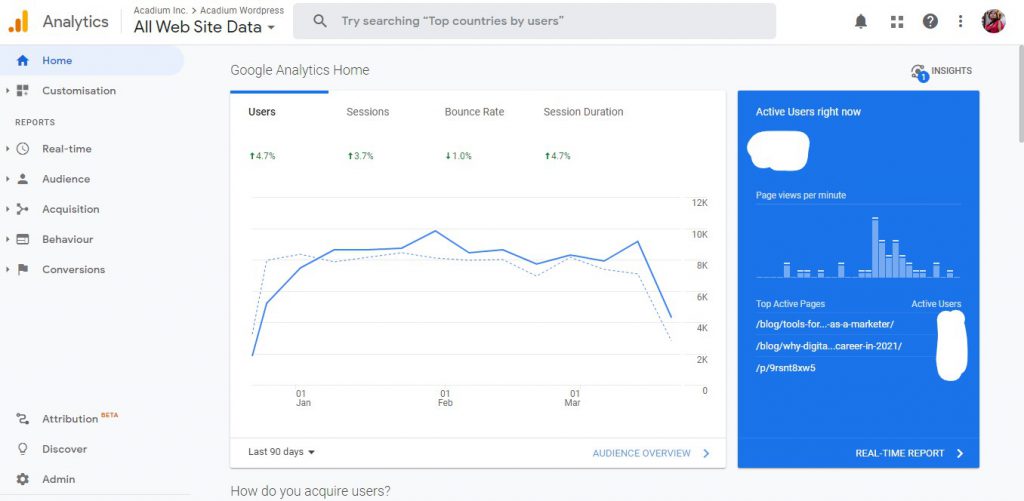The height and width of the screenshot is (501, 1024).
Task: Click the Discover lightbulb icon
Action: [x=23, y=449]
